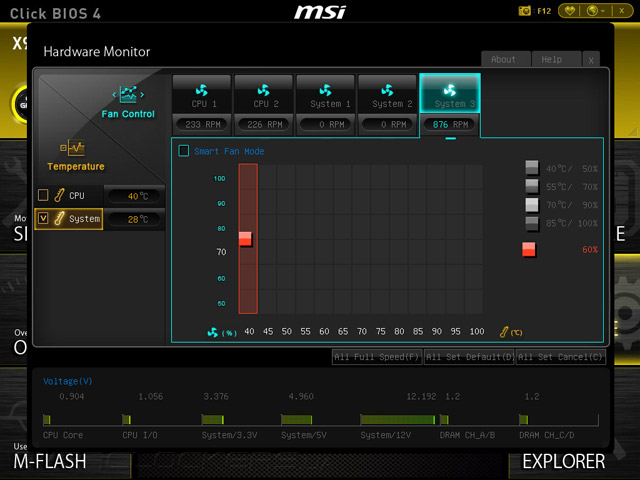
Task: Select the CPU 2 fan tab
Action: coord(264,94)
